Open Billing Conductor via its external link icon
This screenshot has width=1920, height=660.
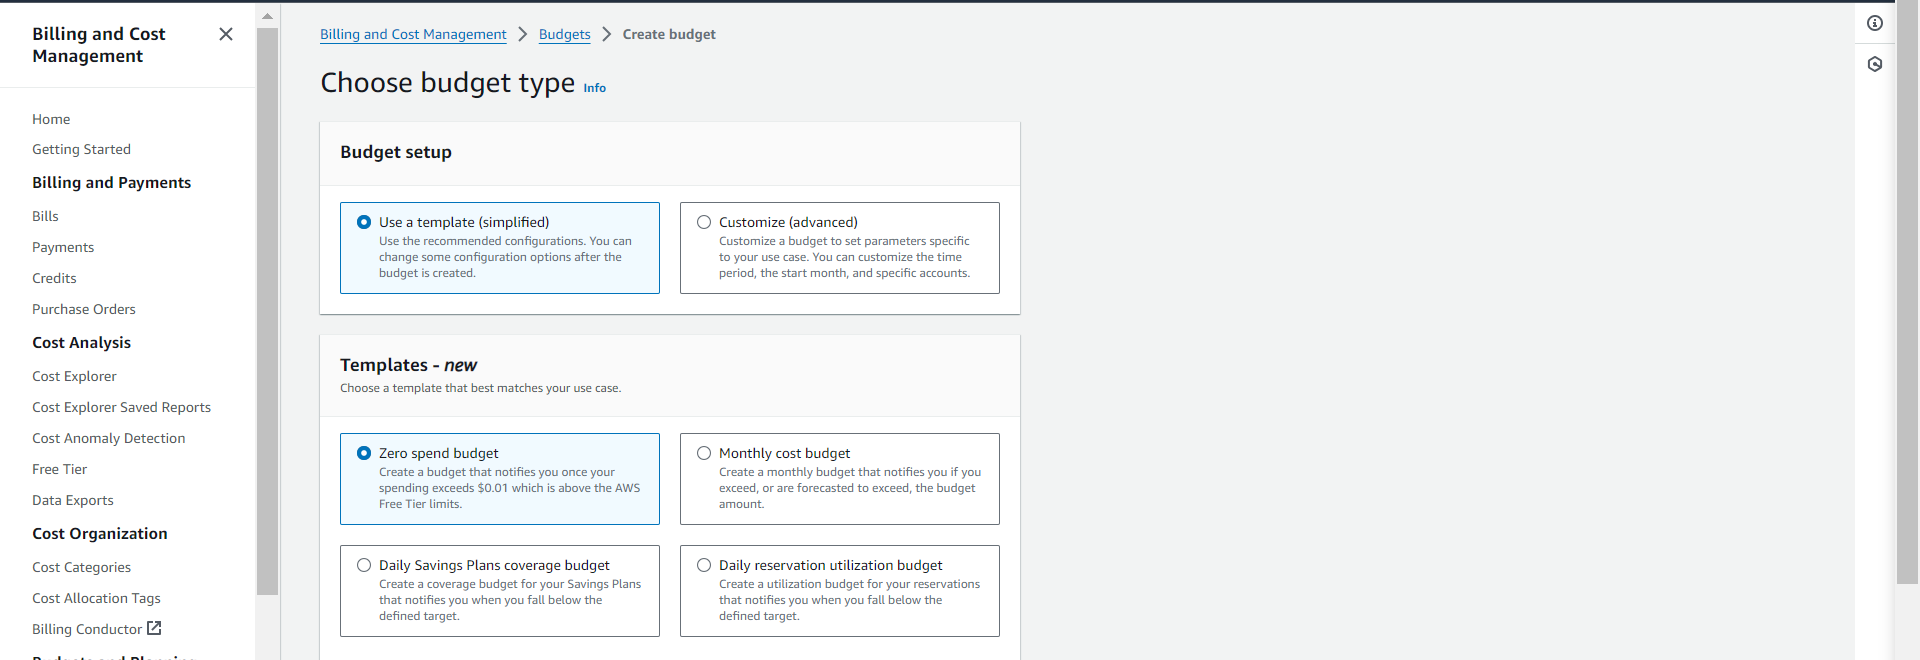tap(154, 628)
